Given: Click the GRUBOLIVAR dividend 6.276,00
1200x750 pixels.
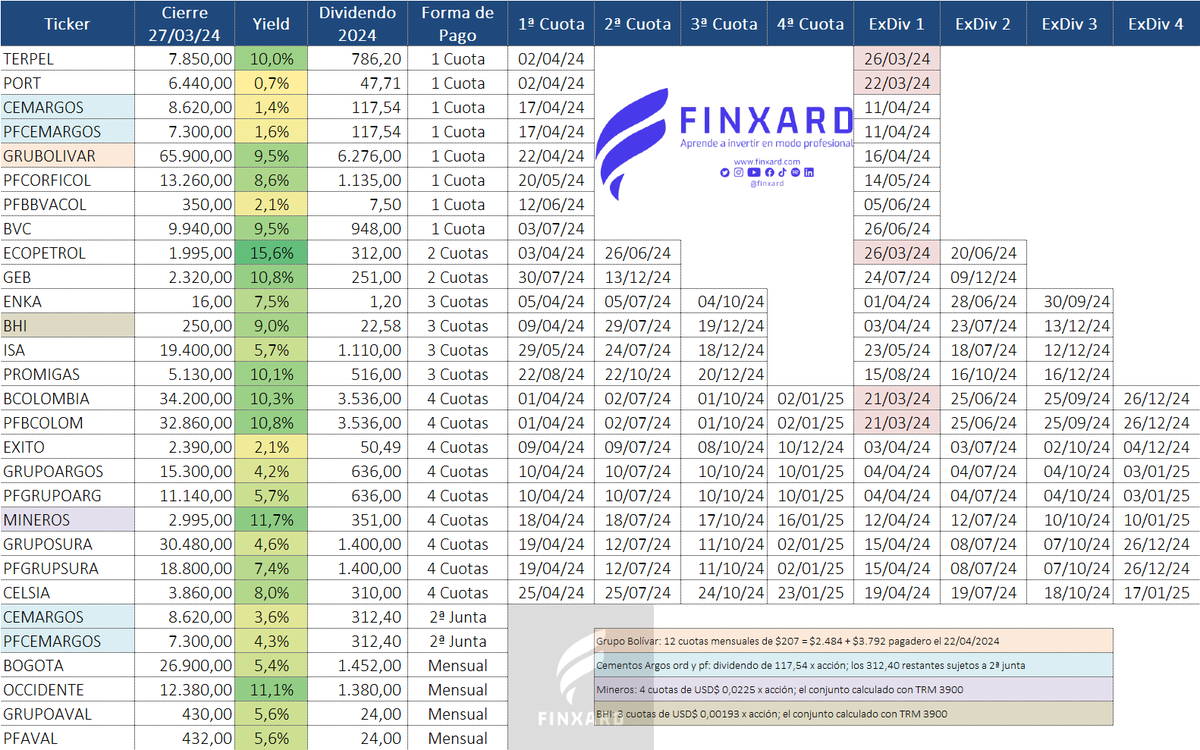Looking at the screenshot, I should pos(357,156).
